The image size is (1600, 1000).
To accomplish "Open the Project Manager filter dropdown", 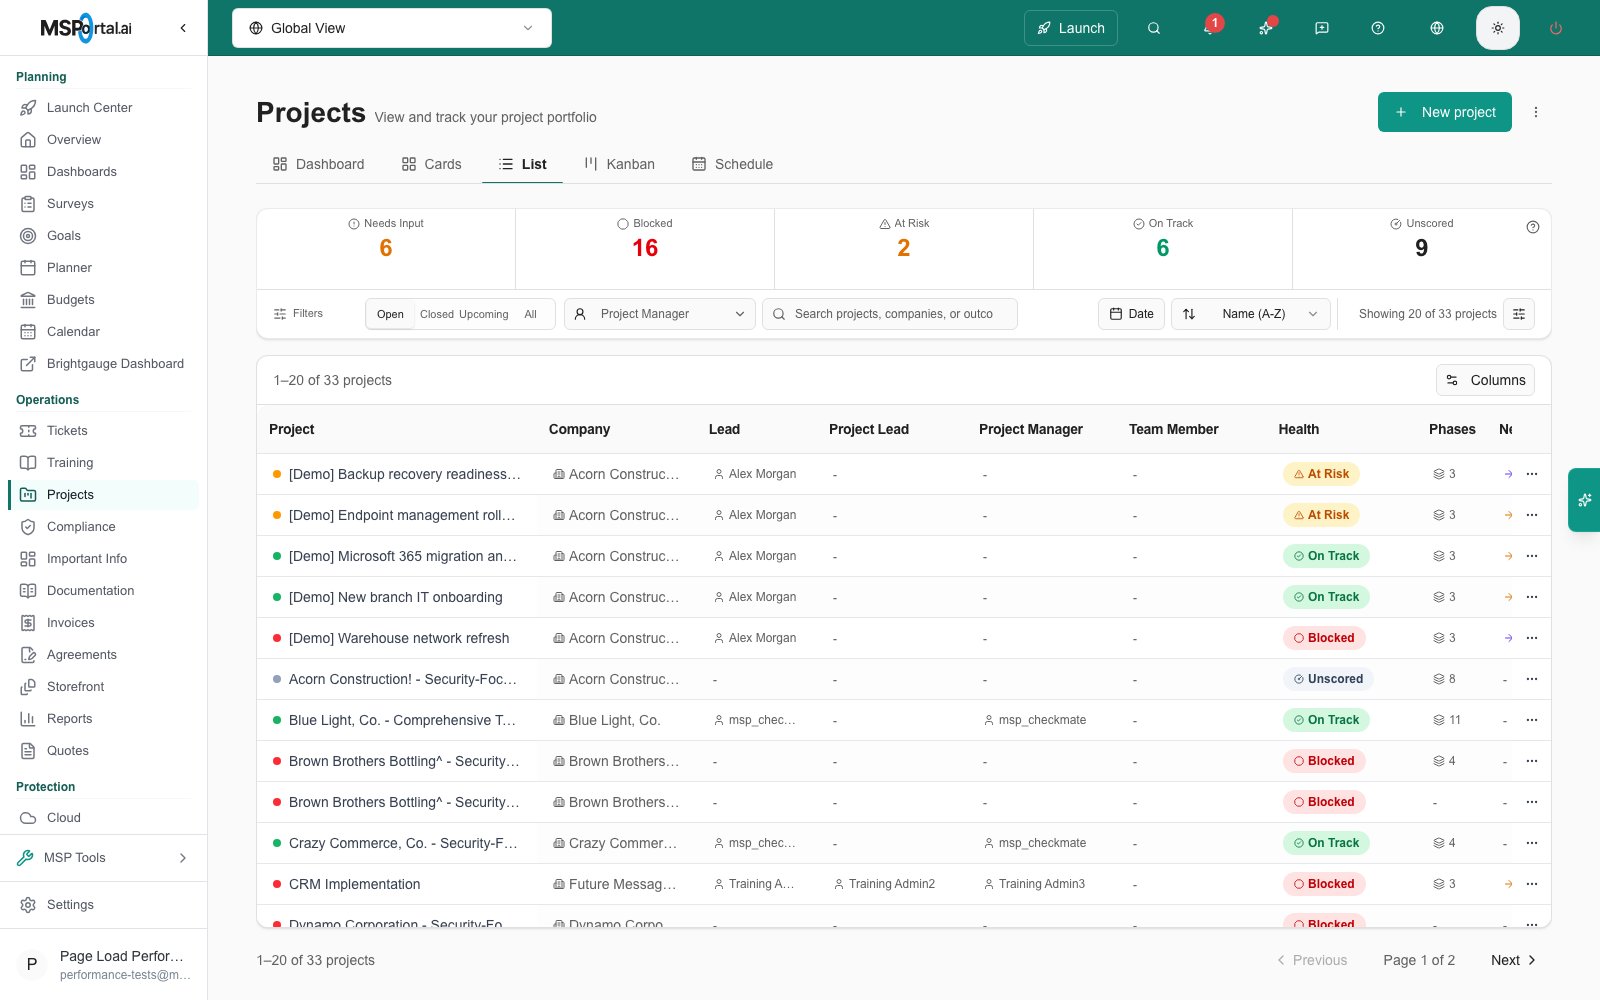I will [x=660, y=314].
